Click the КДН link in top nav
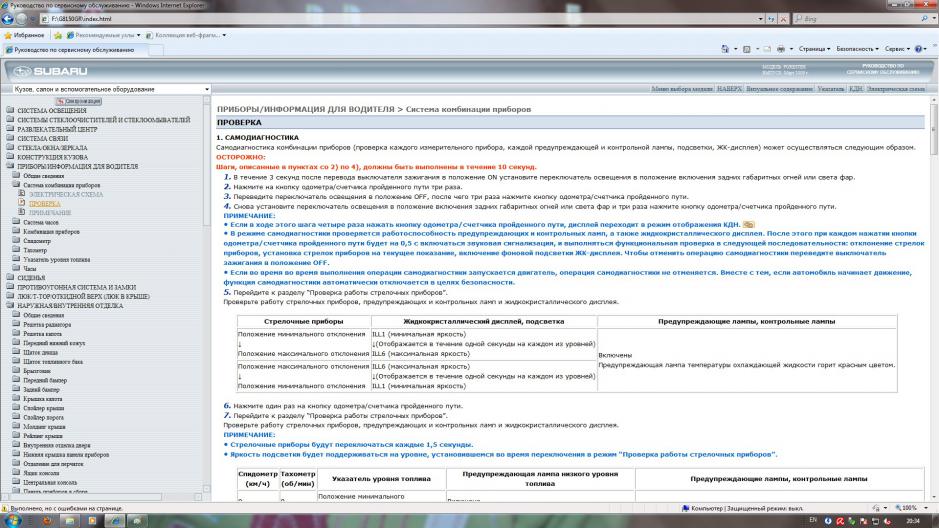The image size is (939, 528). click(855, 89)
